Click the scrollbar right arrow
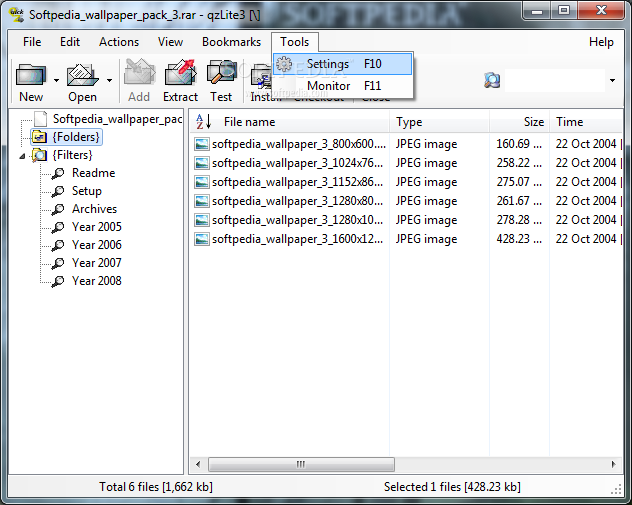The image size is (632, 505). pyautogui.click(x=613, y=464)
